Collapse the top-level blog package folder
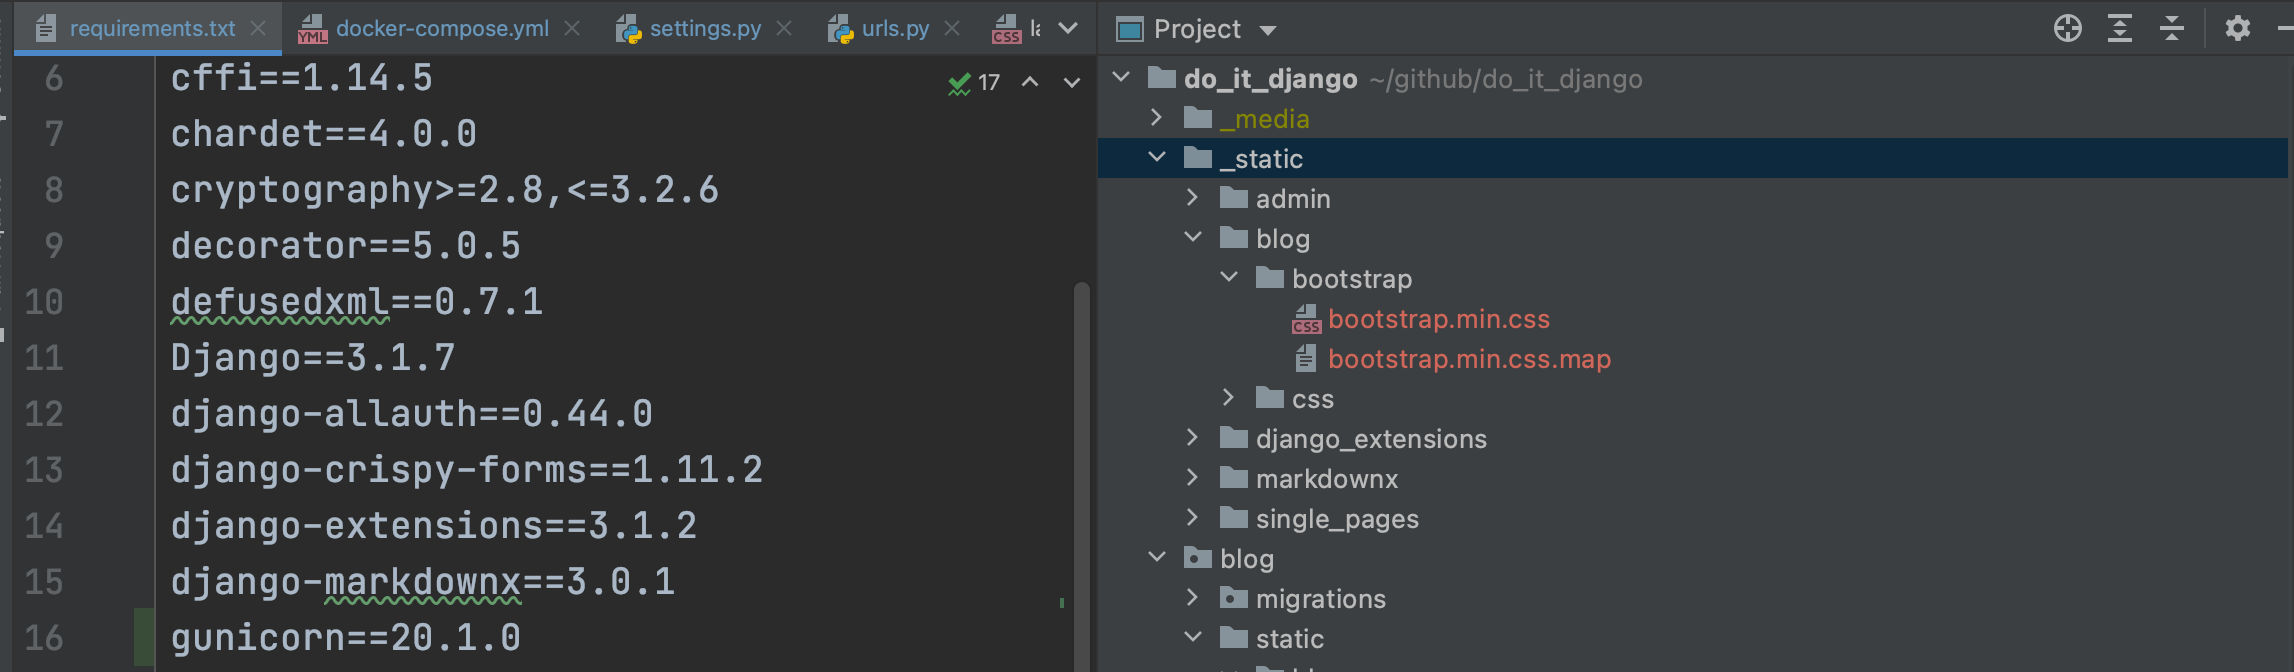 1157,558
